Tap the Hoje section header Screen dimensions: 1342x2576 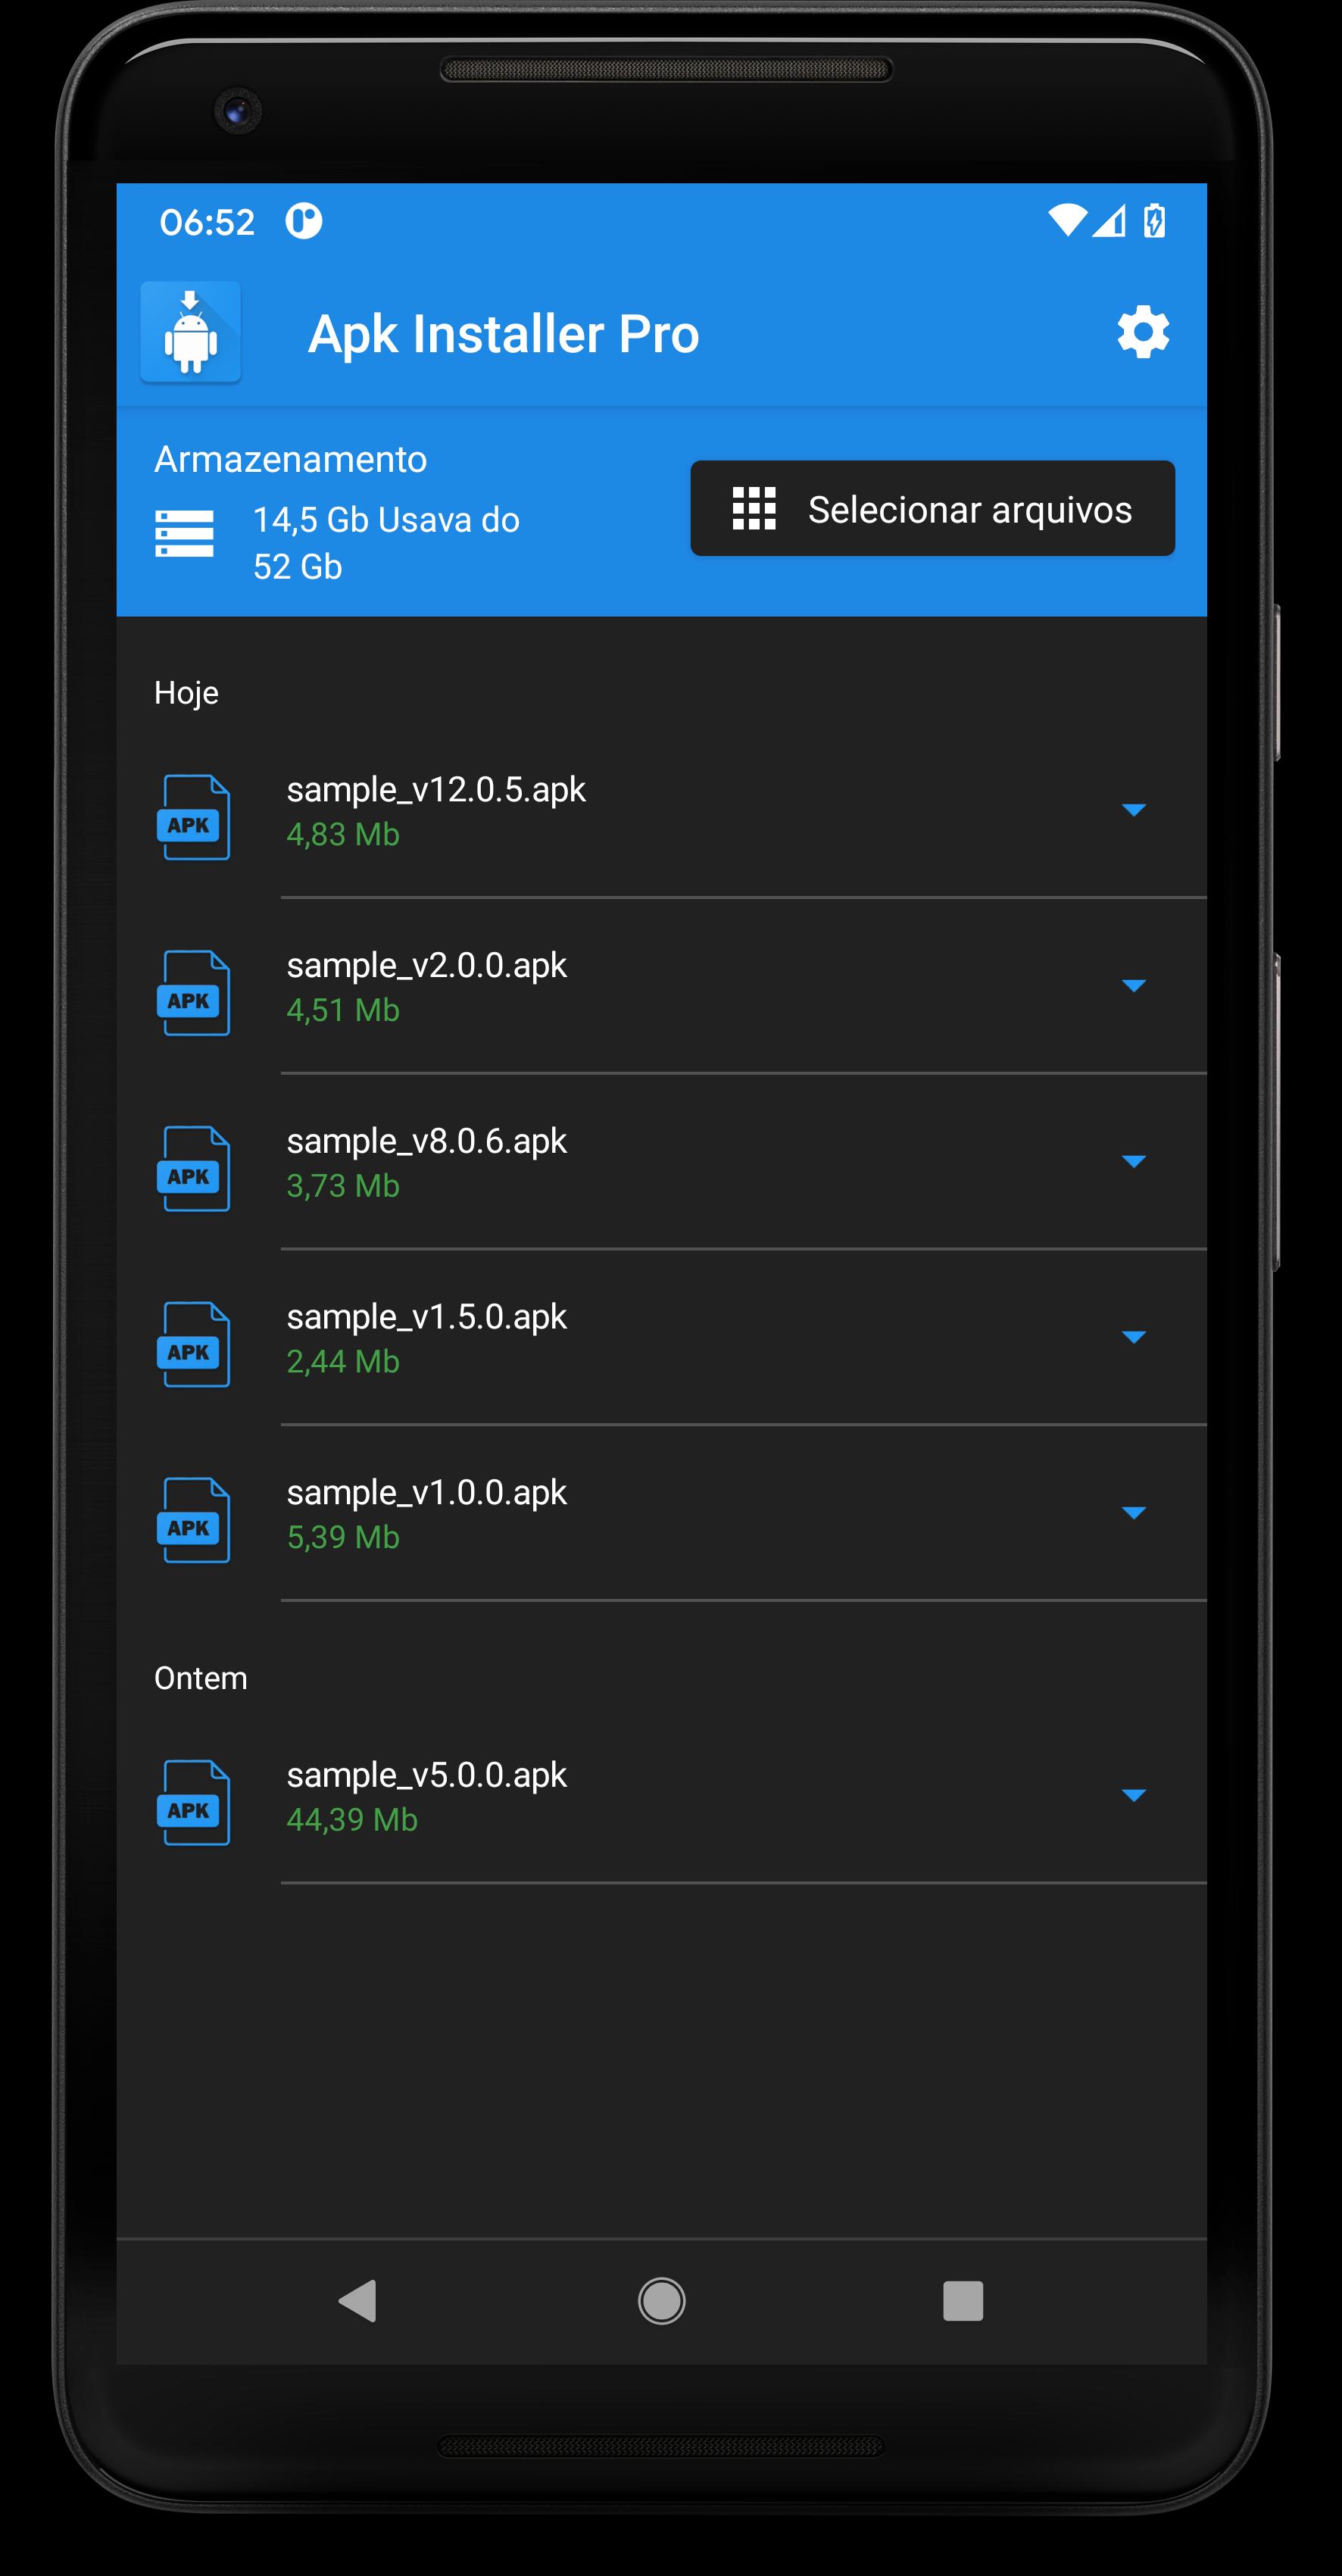point(186,693)
